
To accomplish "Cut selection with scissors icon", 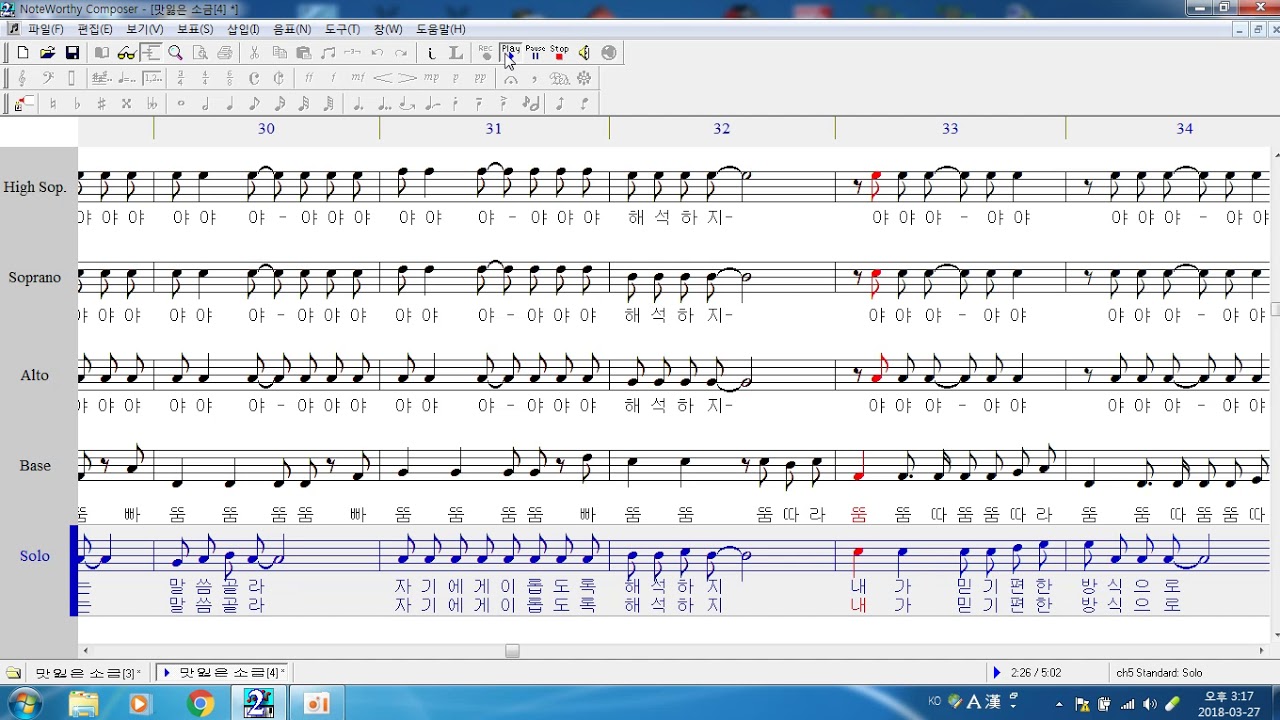I will tap(254, 53).
